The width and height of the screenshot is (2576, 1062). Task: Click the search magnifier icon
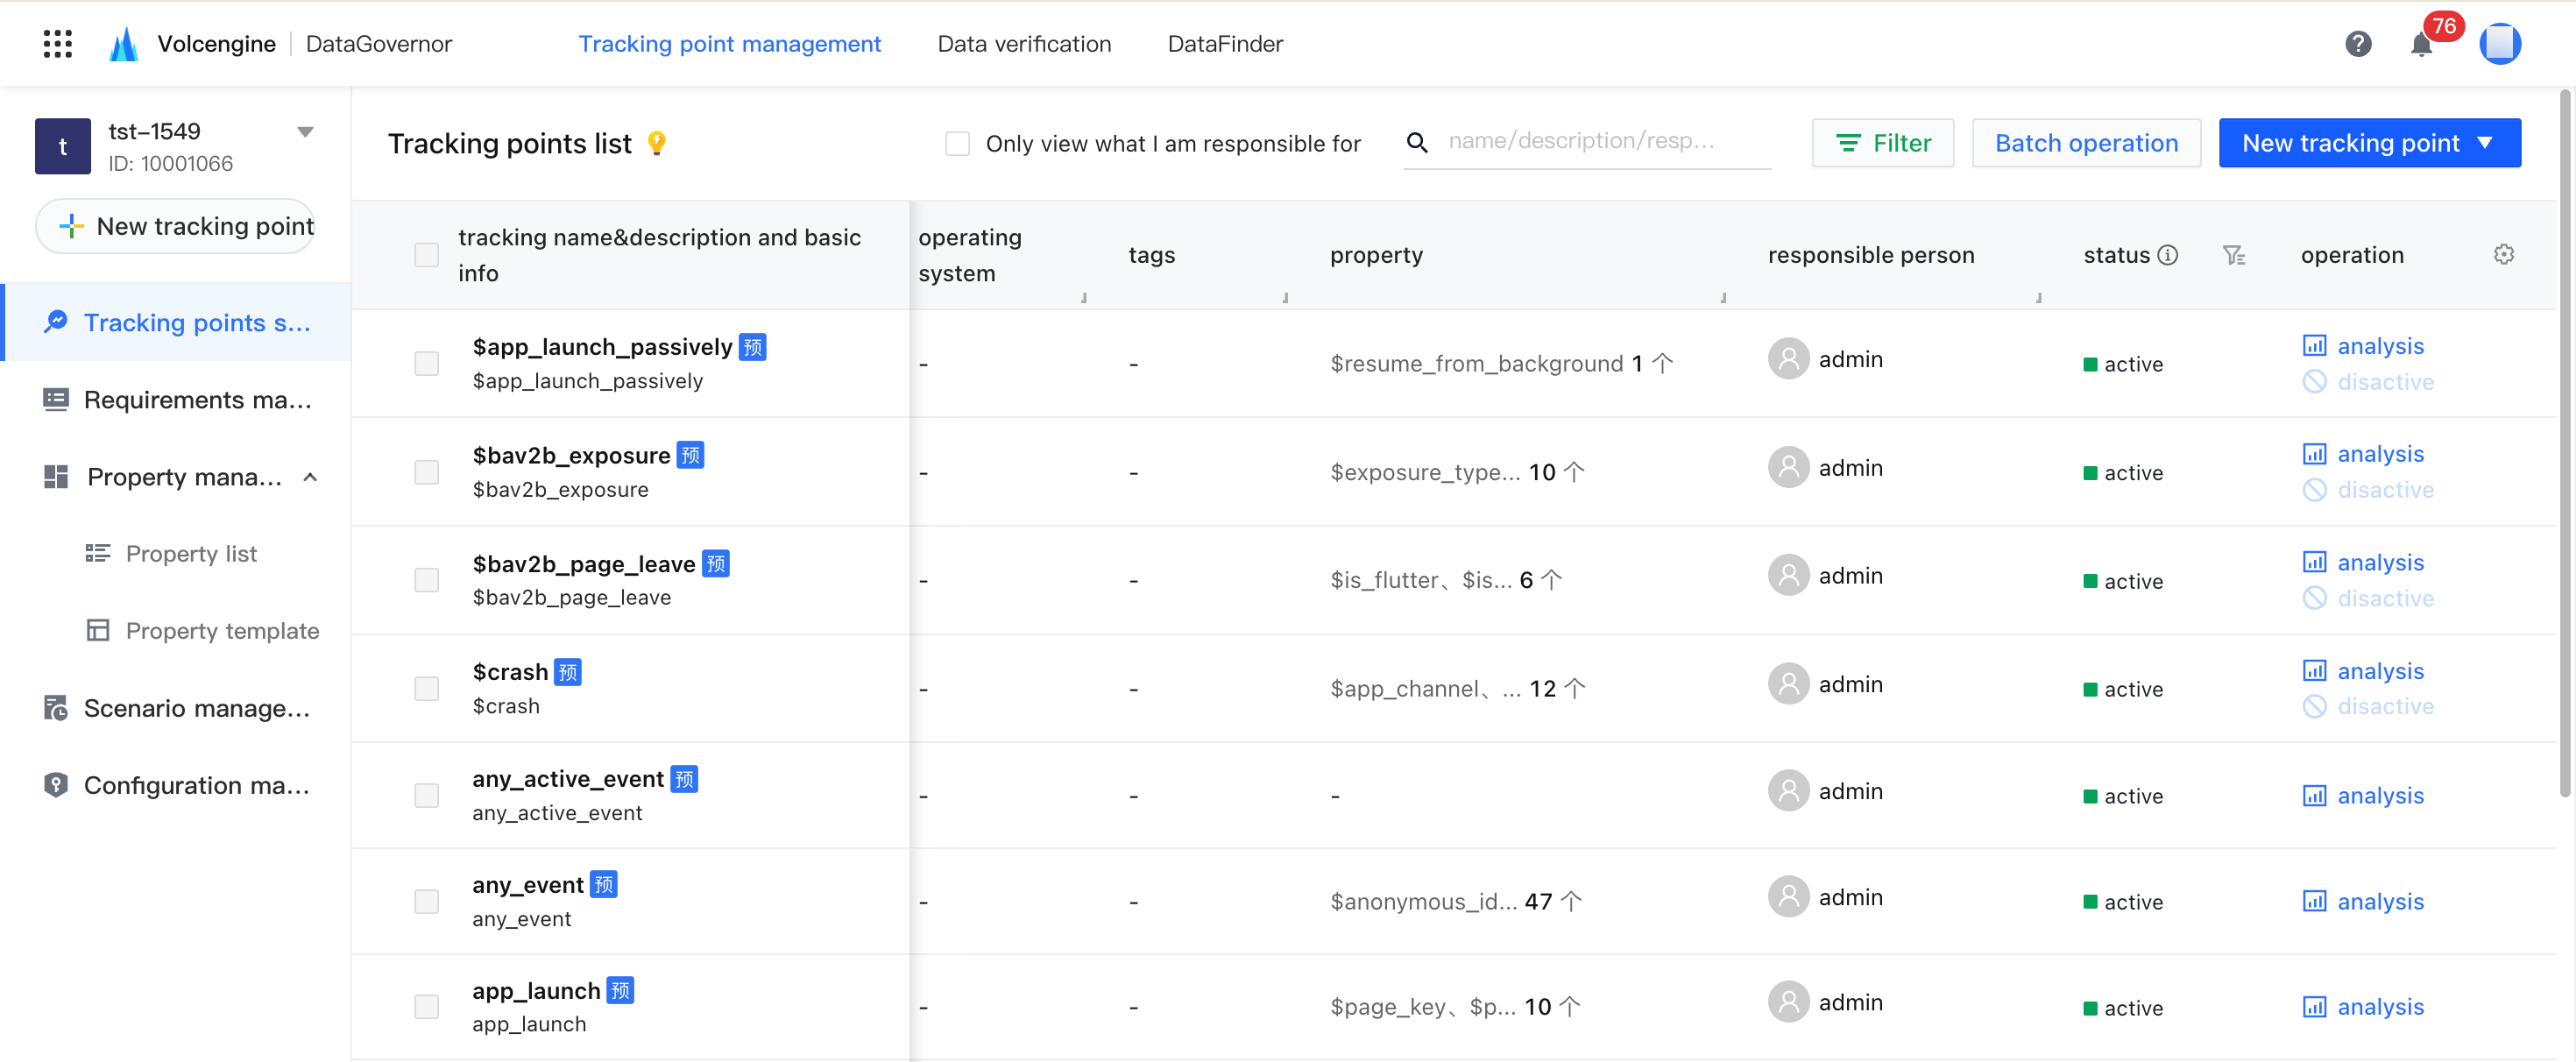pos(1417,143)
